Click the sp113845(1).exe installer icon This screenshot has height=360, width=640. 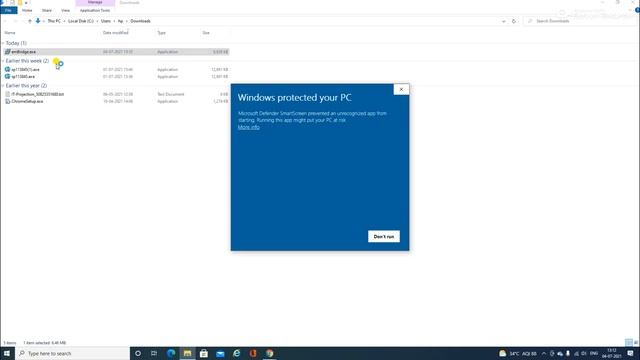7,69
